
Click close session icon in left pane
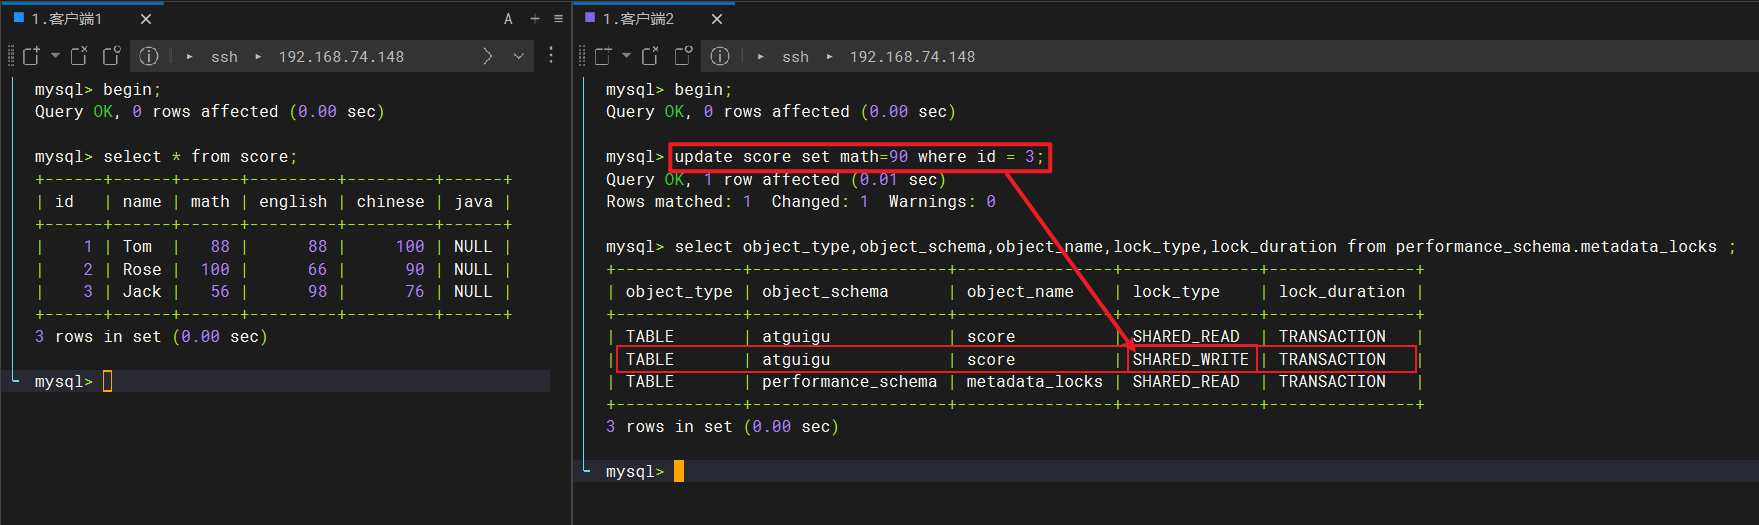coord(79,56)
